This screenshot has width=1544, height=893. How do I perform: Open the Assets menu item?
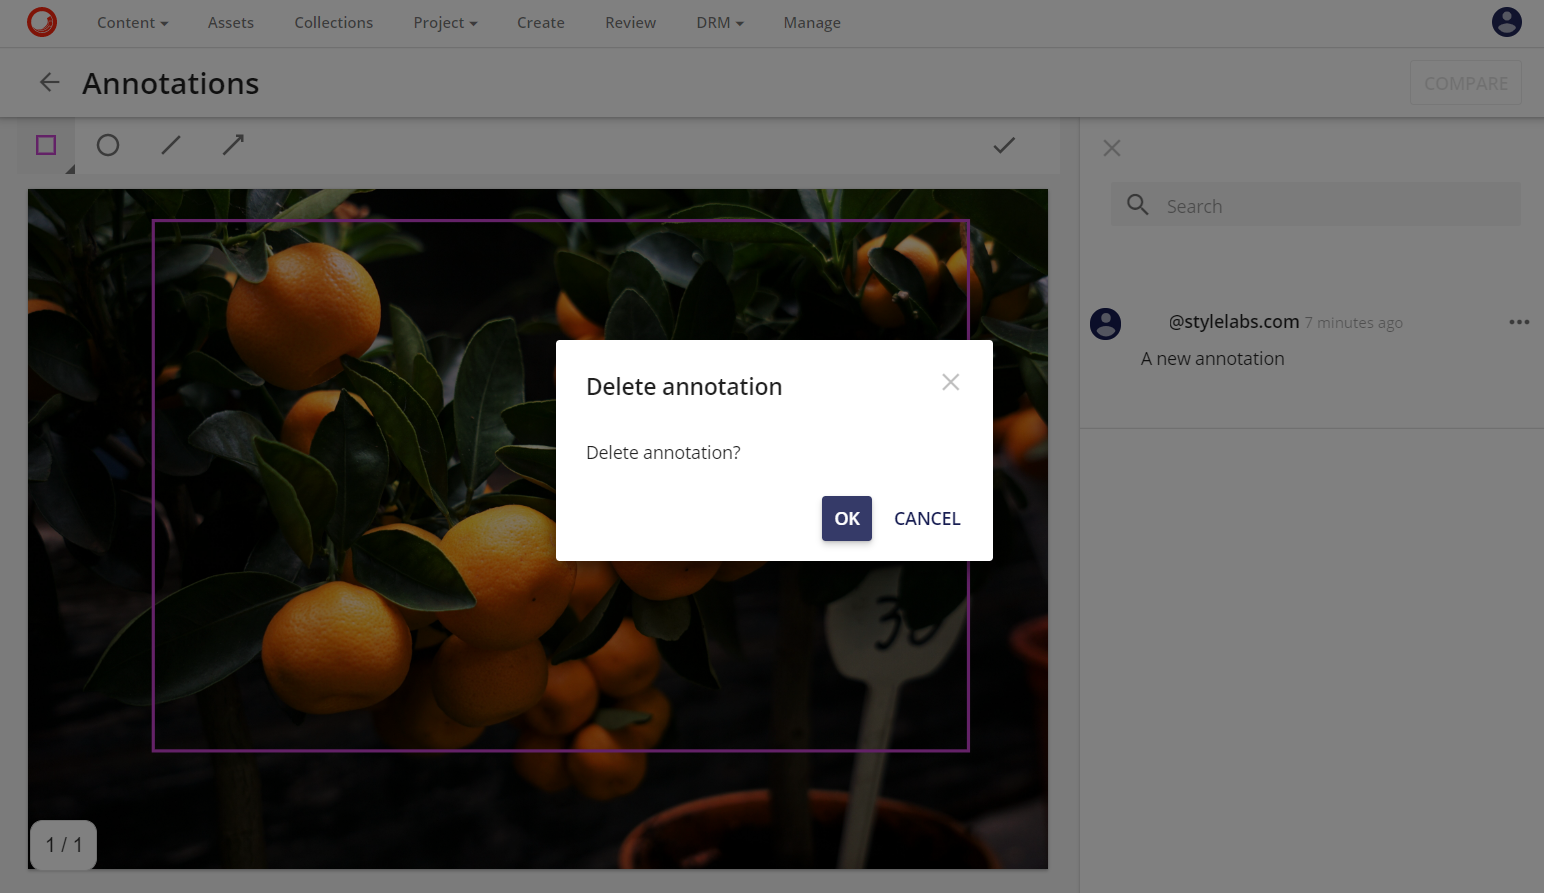pos(230,22)
